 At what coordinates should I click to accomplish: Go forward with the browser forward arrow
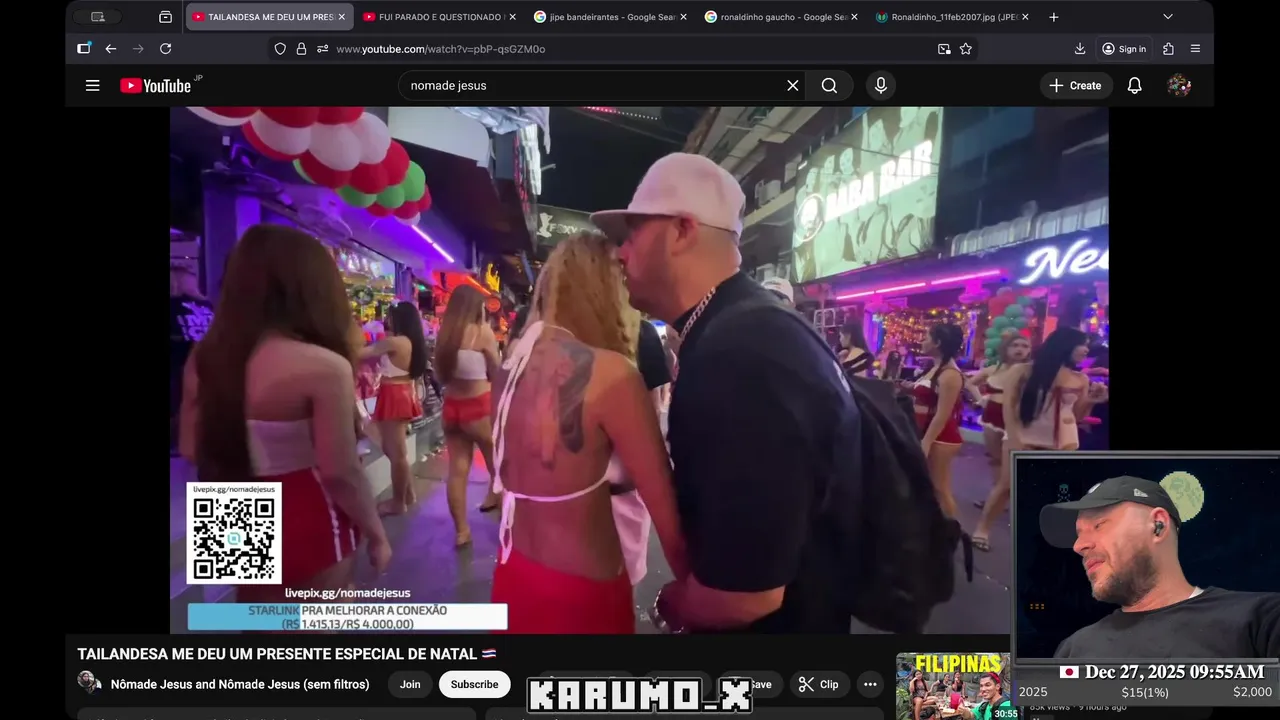(138, 49)
